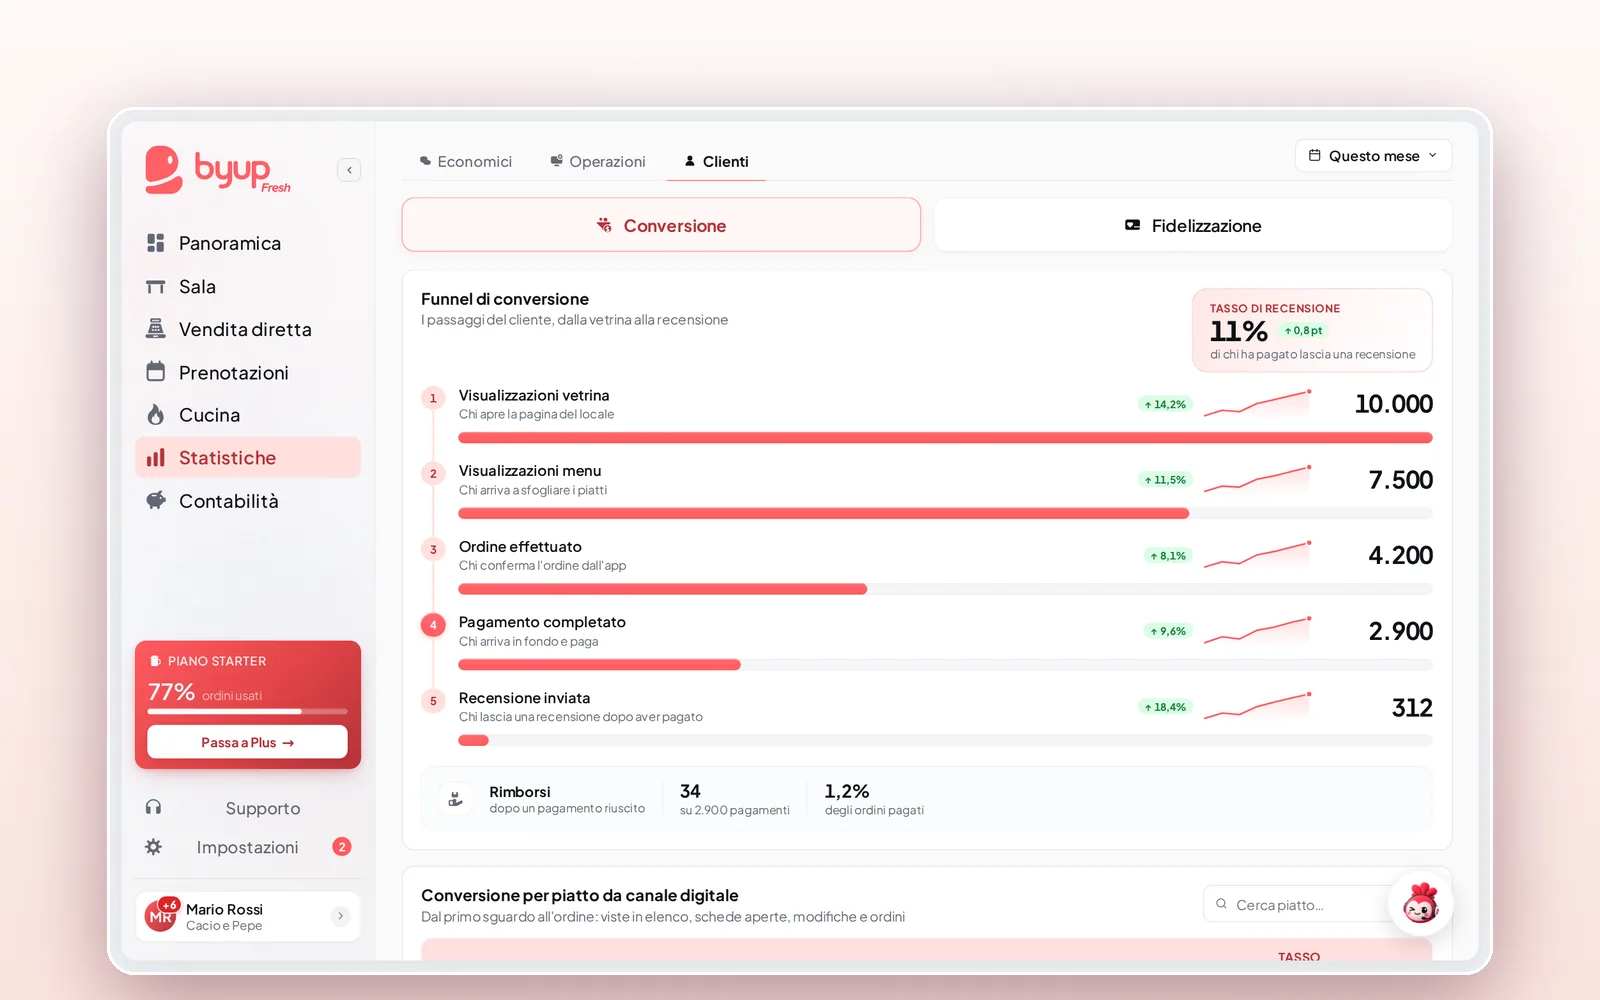The height and width of the screenshot is (1000, 1600).
Task: Click the Piano Starter label
Action: point(216,661)
